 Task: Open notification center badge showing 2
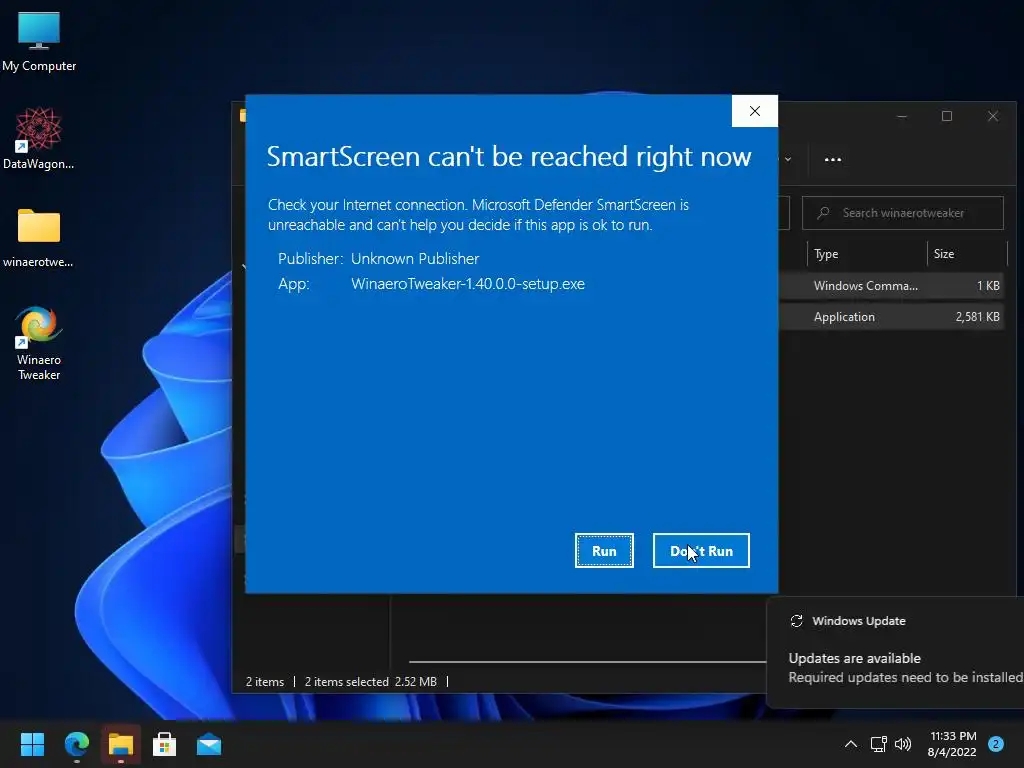click(x=996, y=744)
